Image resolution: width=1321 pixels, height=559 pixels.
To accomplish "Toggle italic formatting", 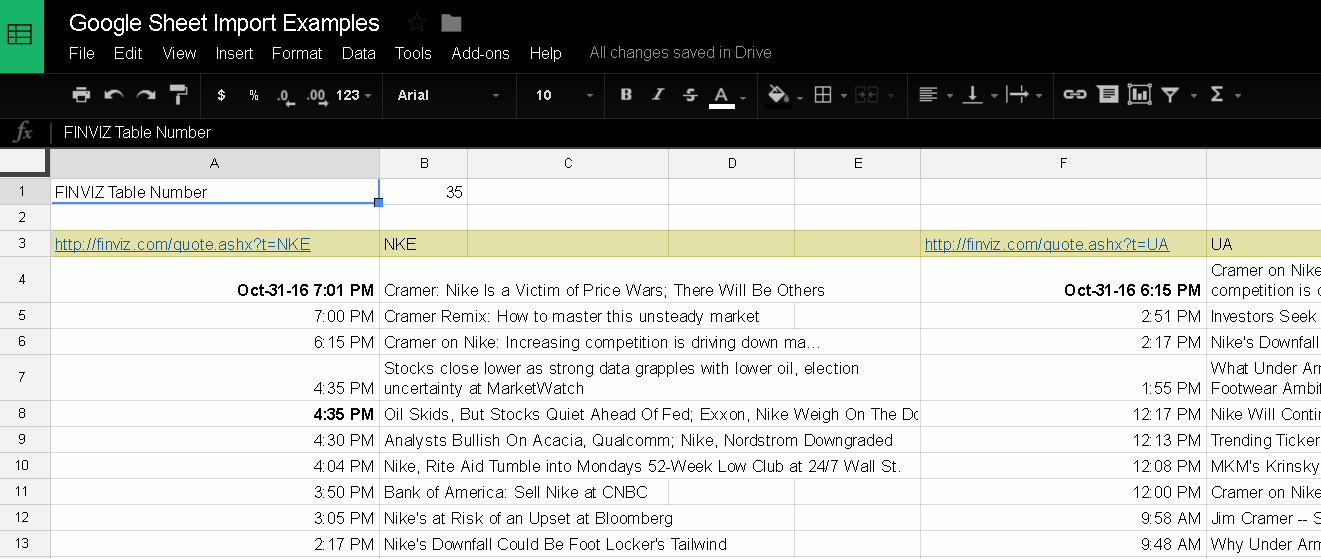I will pos(658,95).
